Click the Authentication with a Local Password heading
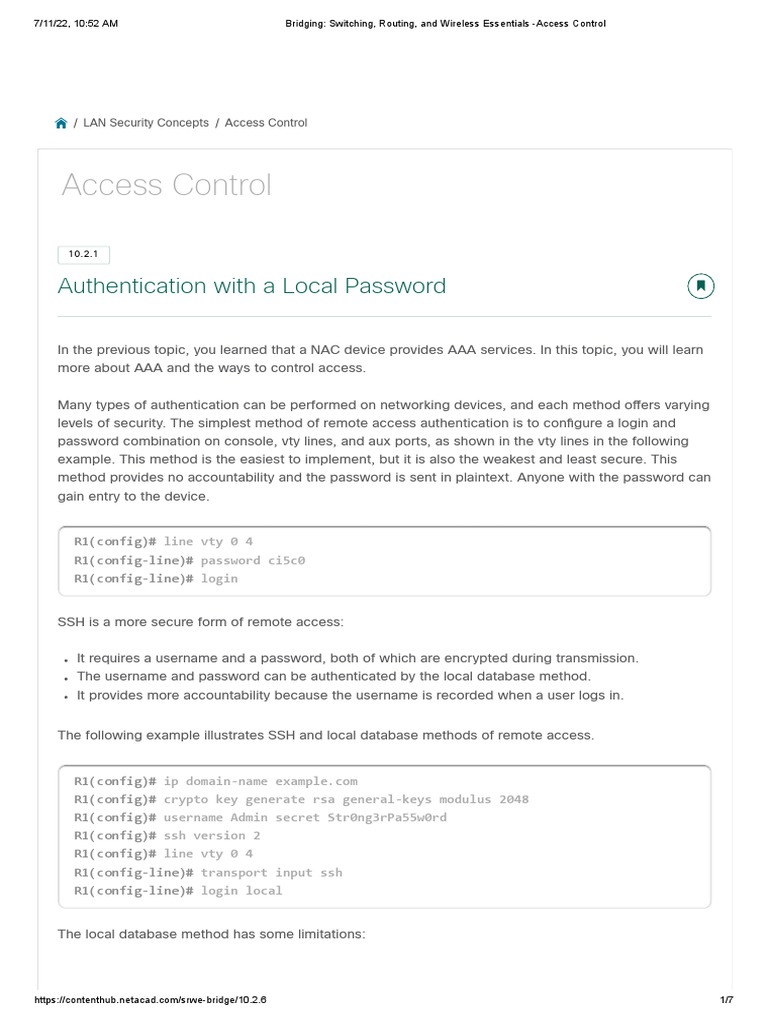 point(252,286)
